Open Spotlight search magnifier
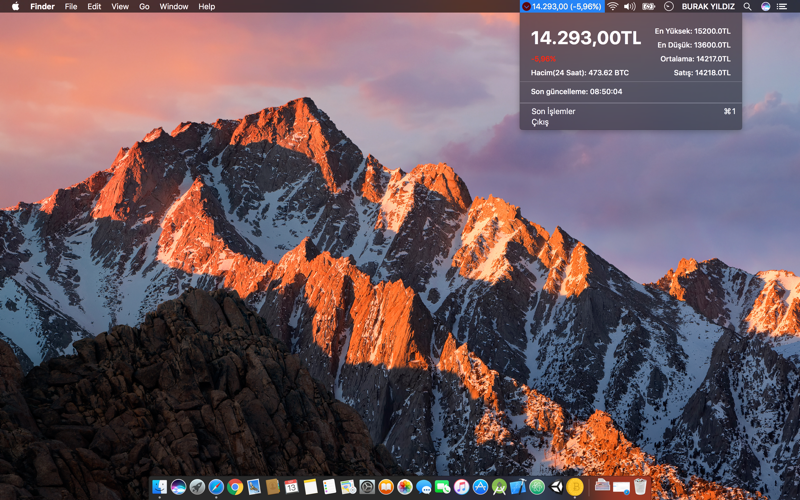Screen dimensions: 800x500 click(x=747, y=6)
